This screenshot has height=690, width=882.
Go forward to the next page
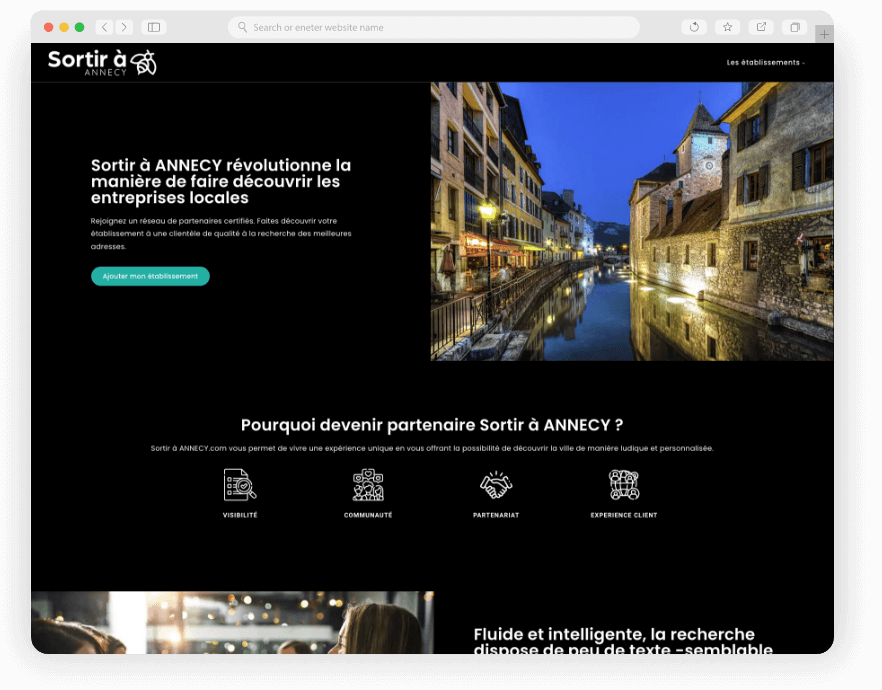[x=124, y=27]
